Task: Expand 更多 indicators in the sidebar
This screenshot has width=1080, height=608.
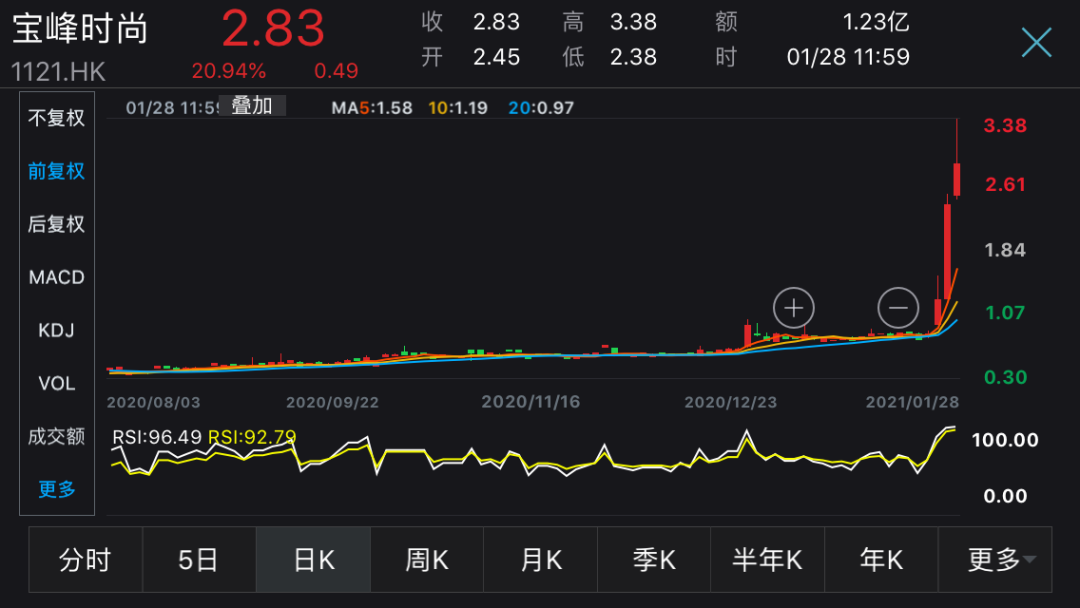Action: coord(57,489)
